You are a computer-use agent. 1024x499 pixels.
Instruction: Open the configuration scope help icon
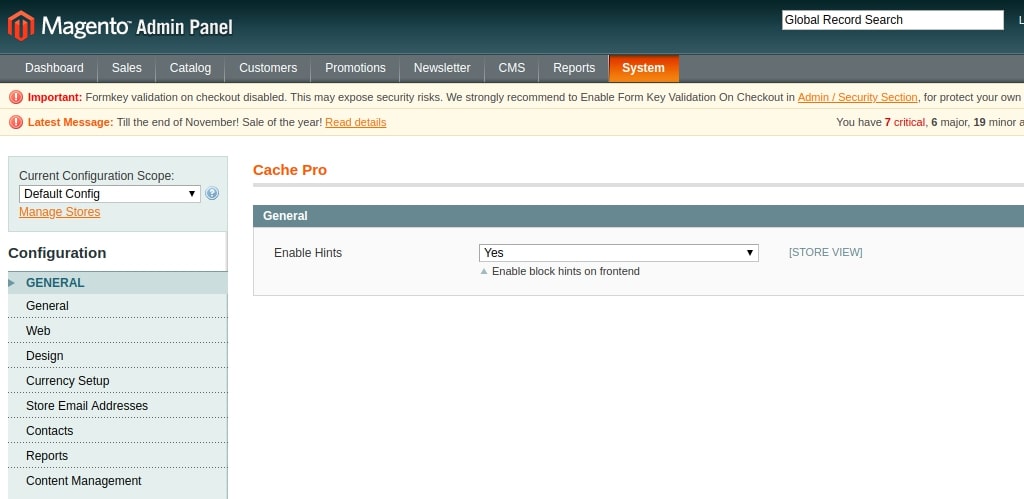(x=212, y=193)
